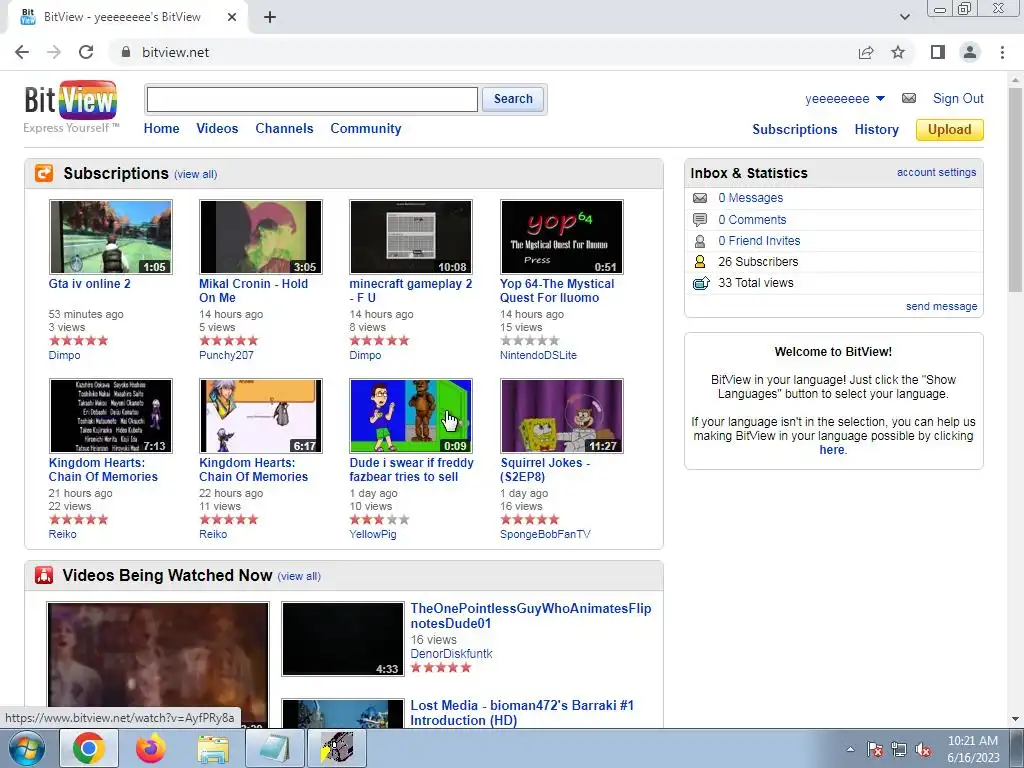Open the Gta iv online 2 thumbnail
This screenshot has height=768, width=1024.
[111, 236]
